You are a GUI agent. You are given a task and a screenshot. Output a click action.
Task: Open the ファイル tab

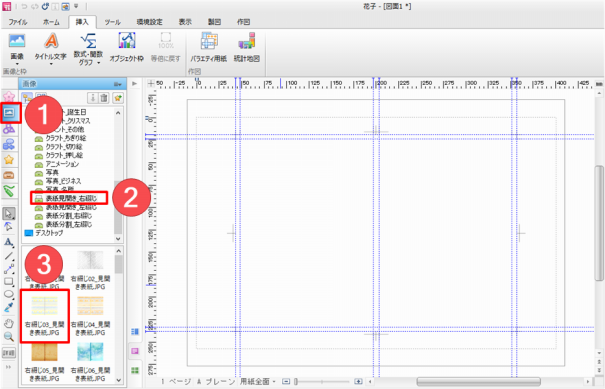(18, 22)
